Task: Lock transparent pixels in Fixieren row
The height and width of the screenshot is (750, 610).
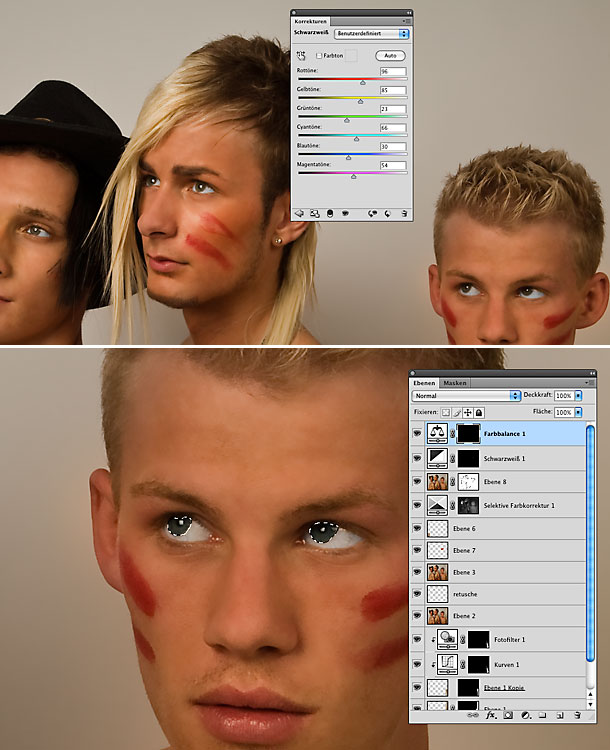Action: pos(445,412)
